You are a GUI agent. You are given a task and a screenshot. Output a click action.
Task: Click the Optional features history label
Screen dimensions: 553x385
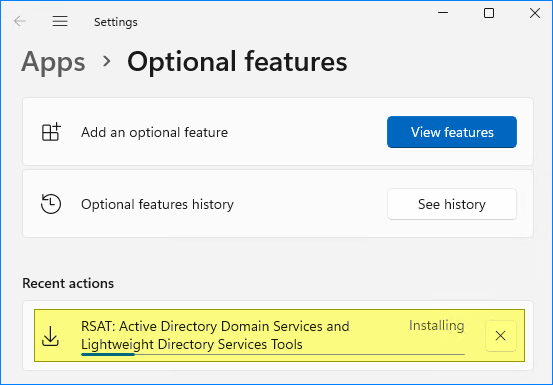[157, 204]
